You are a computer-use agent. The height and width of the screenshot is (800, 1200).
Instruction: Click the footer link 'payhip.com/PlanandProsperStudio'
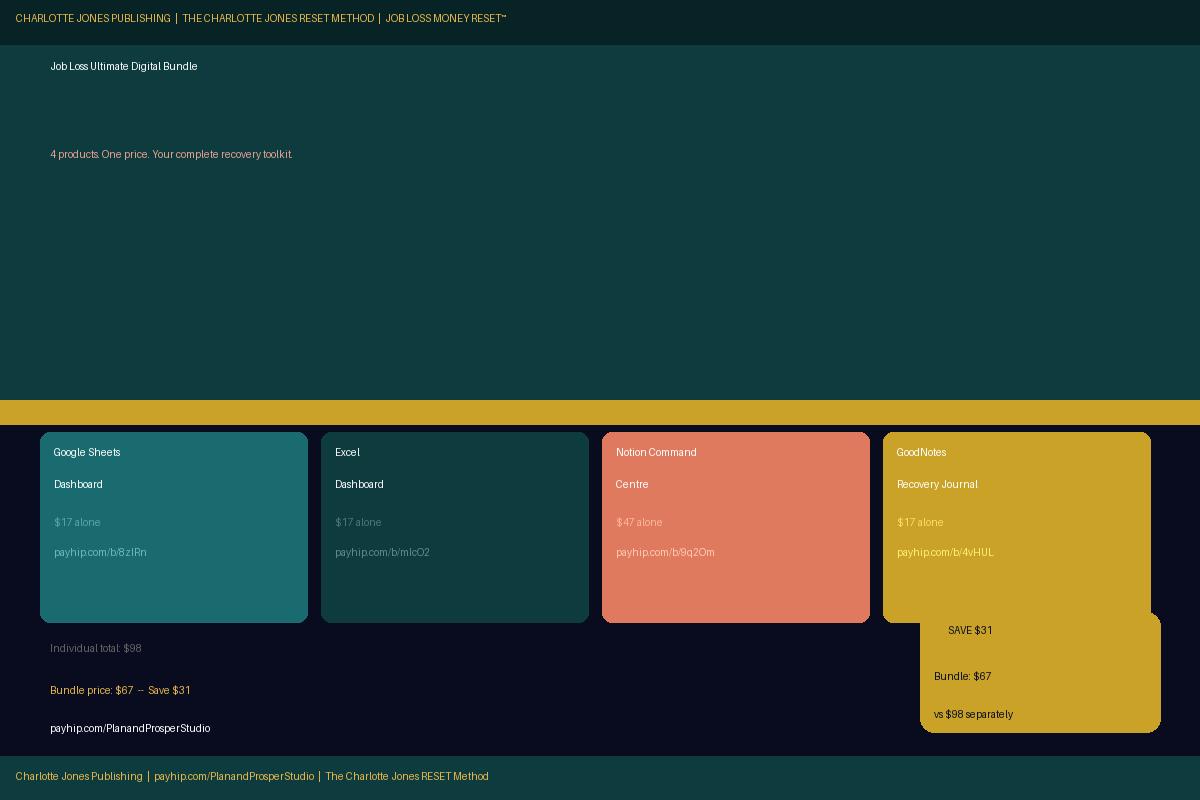tap(234, 776)
